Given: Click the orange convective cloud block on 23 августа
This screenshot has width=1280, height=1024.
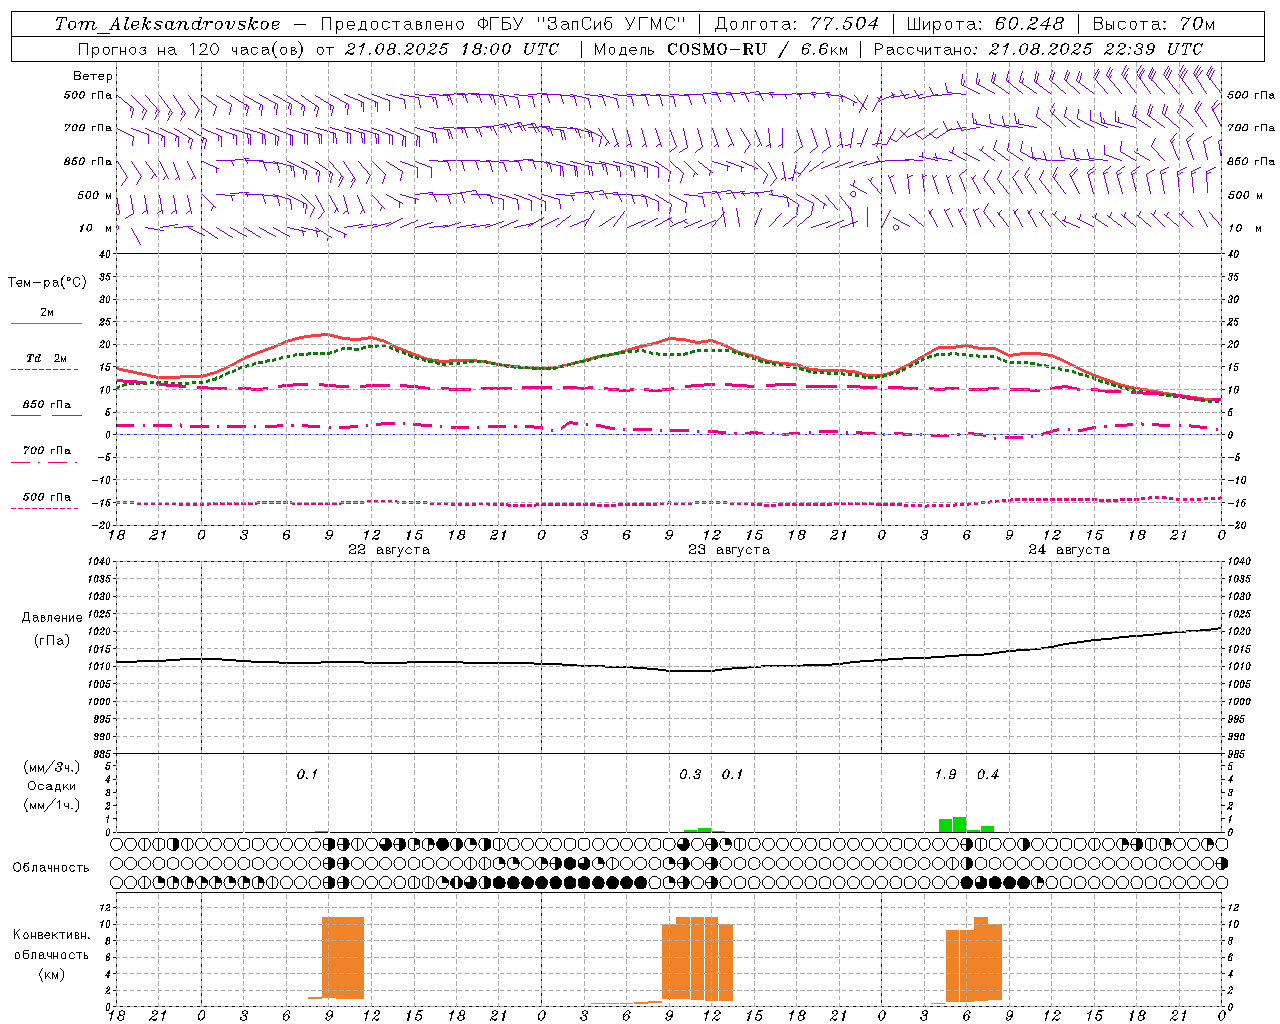Looking at the screenshot, I should coord(698,959).
